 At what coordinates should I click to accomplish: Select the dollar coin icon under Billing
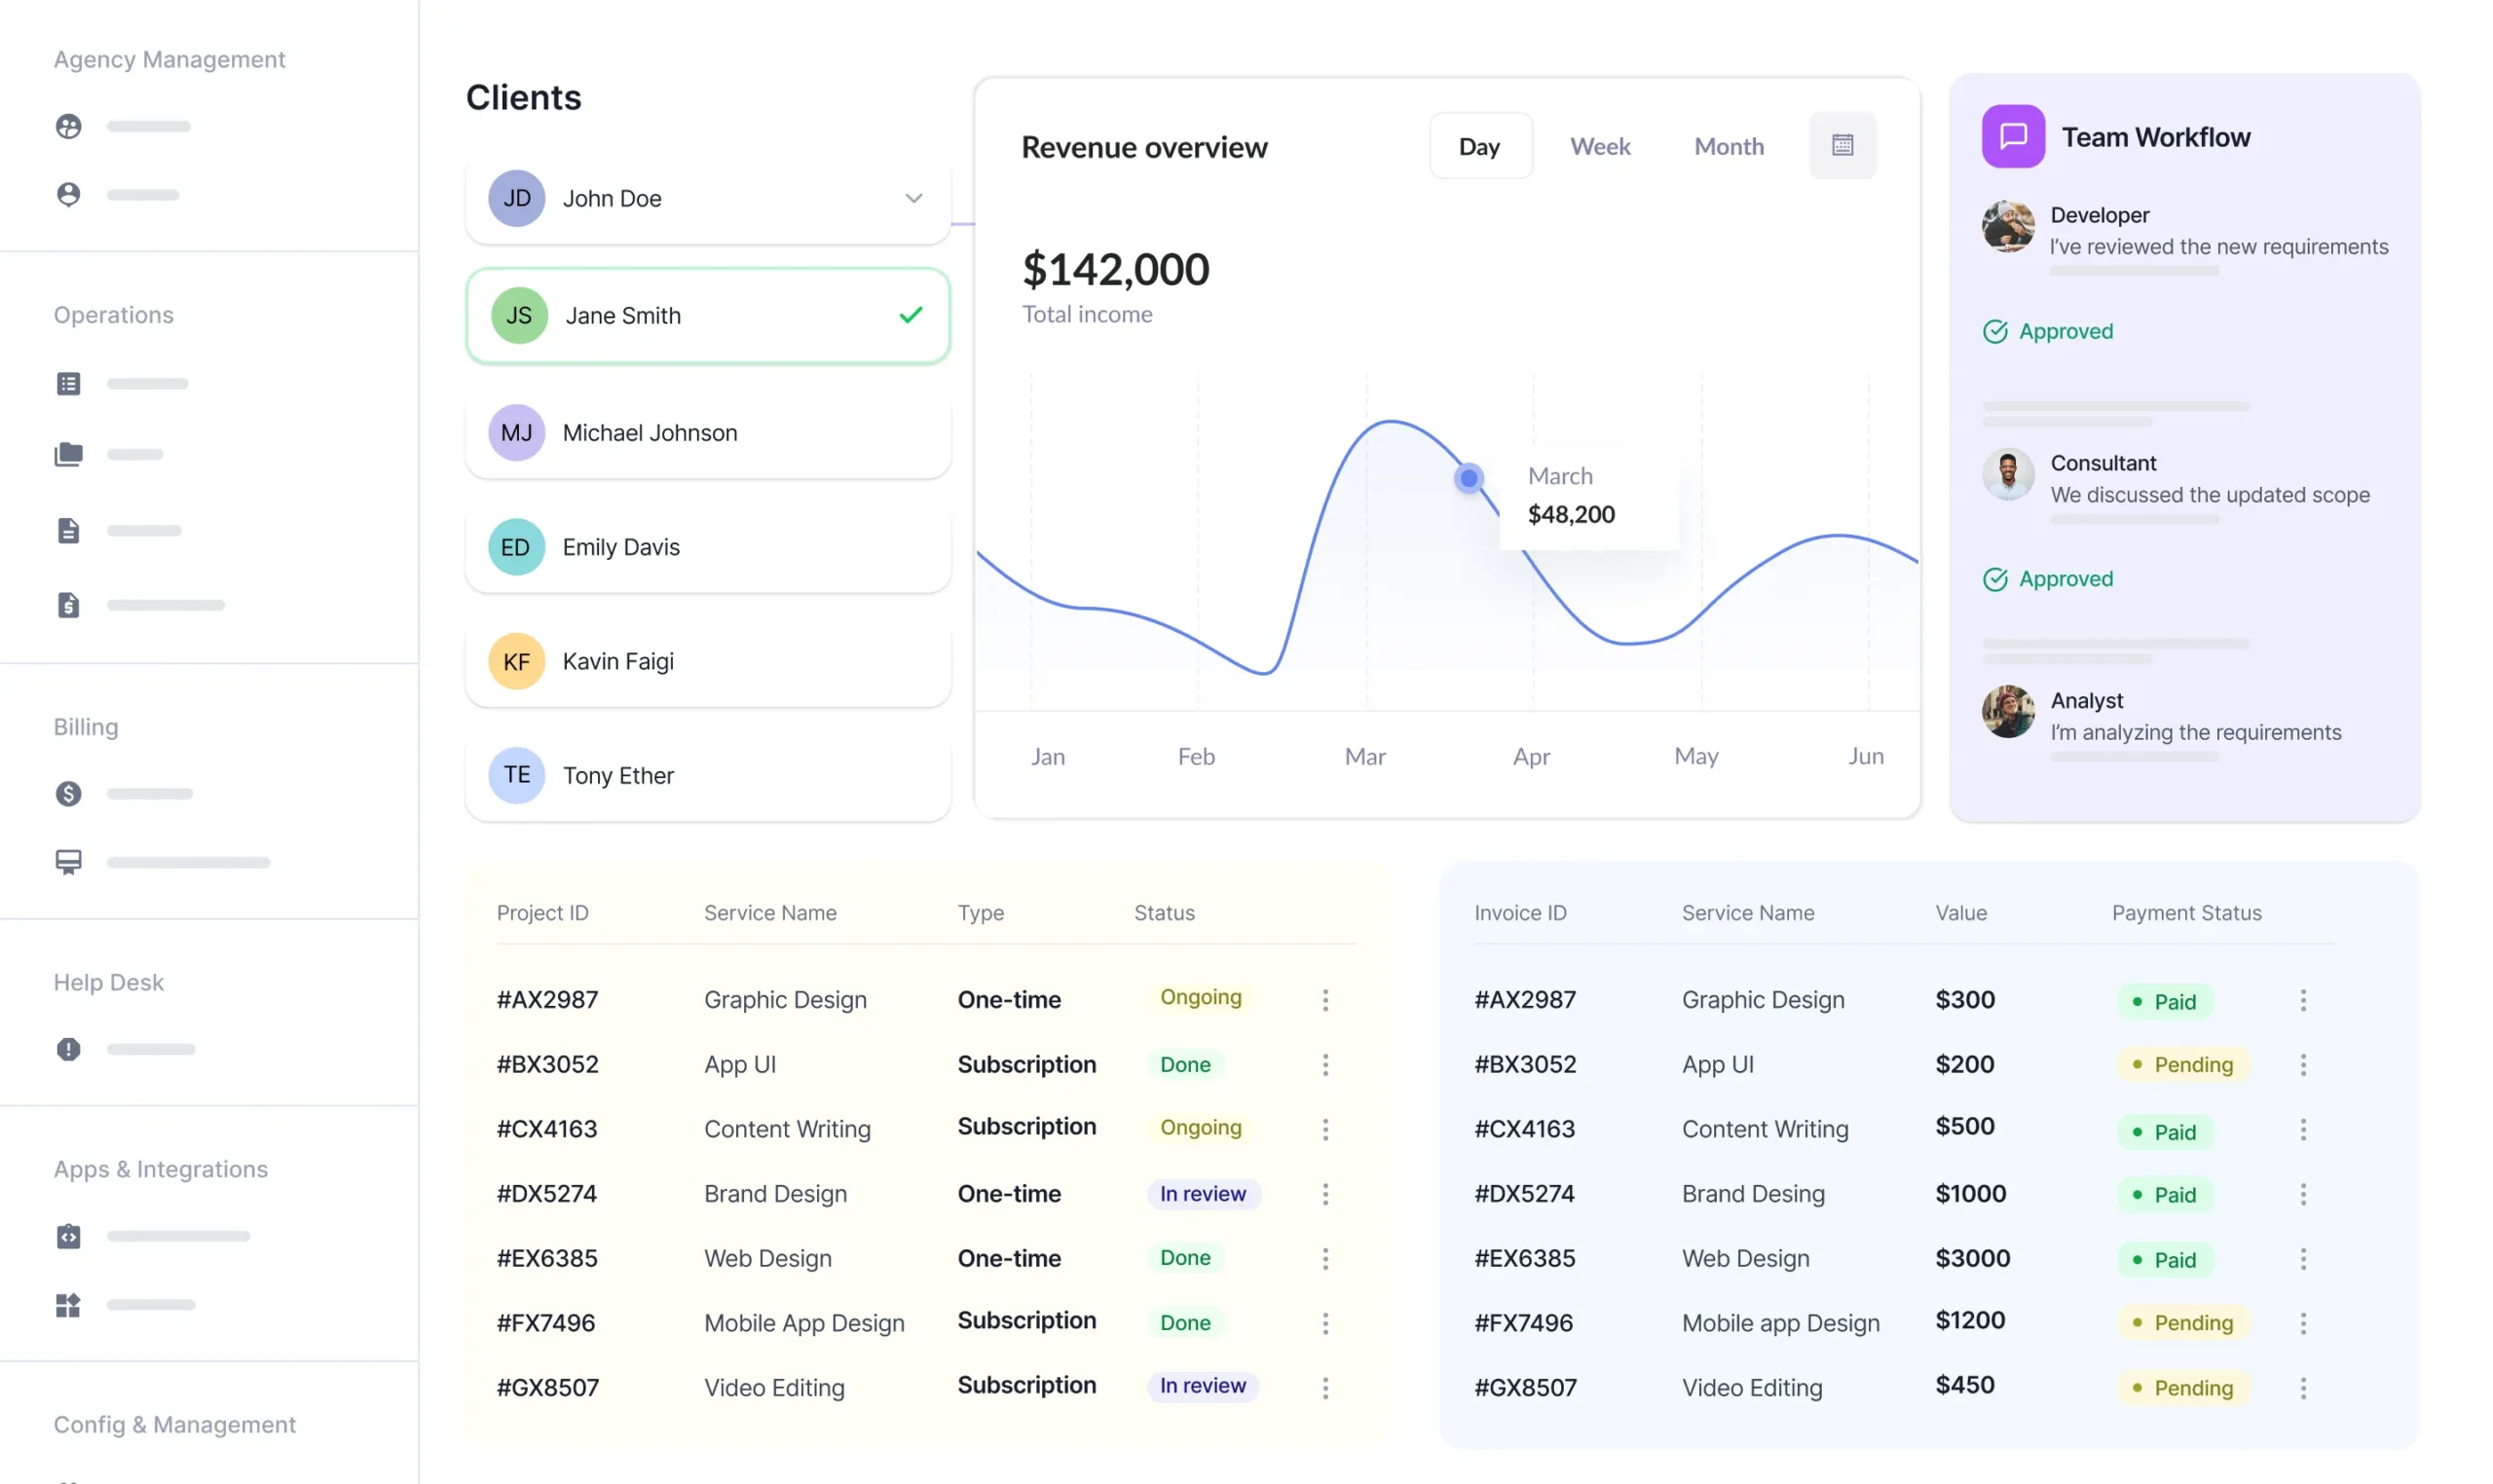[x=68, y=793]
